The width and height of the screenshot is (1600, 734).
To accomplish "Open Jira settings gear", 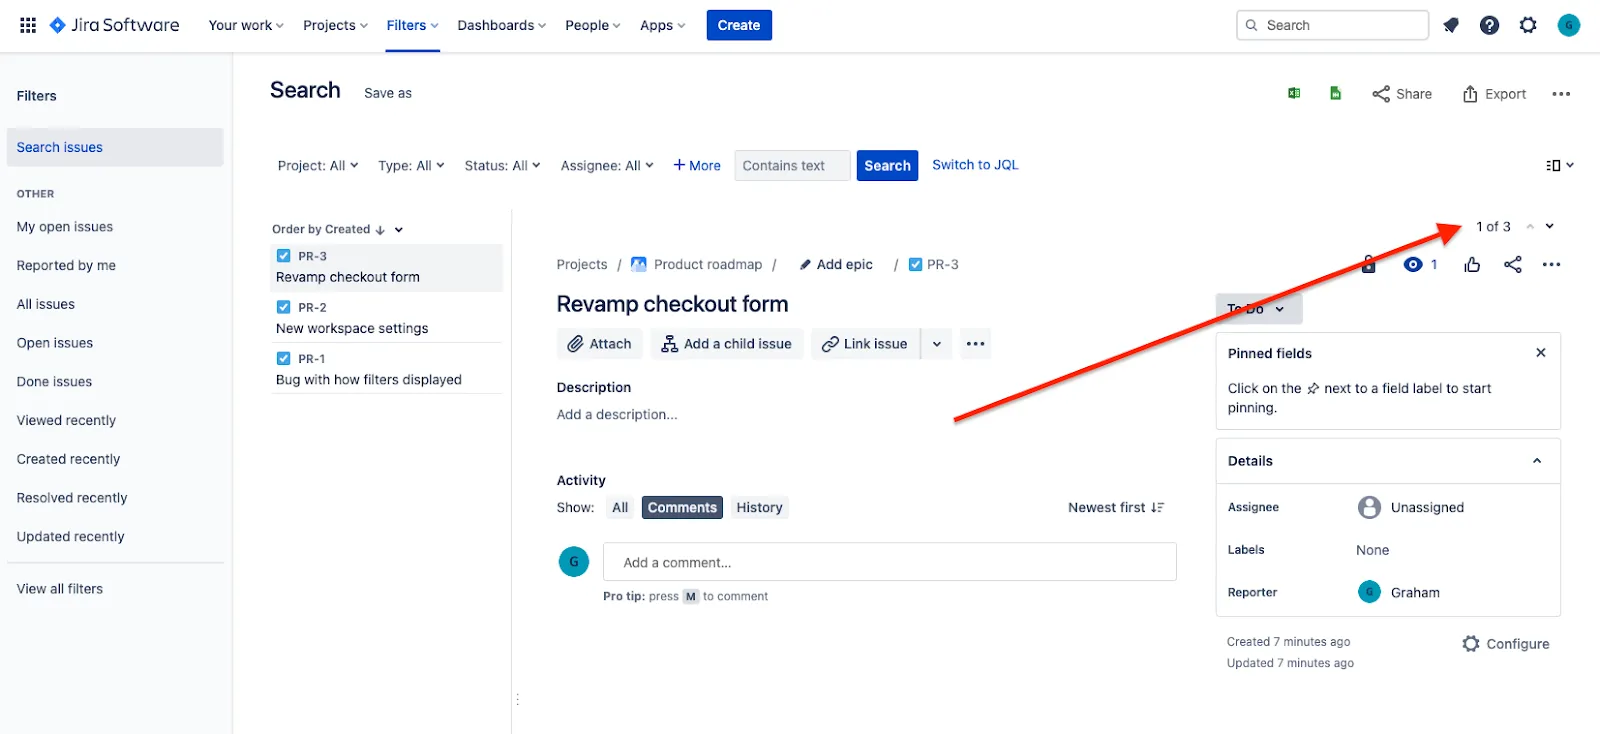I will tap(1528, 25).
